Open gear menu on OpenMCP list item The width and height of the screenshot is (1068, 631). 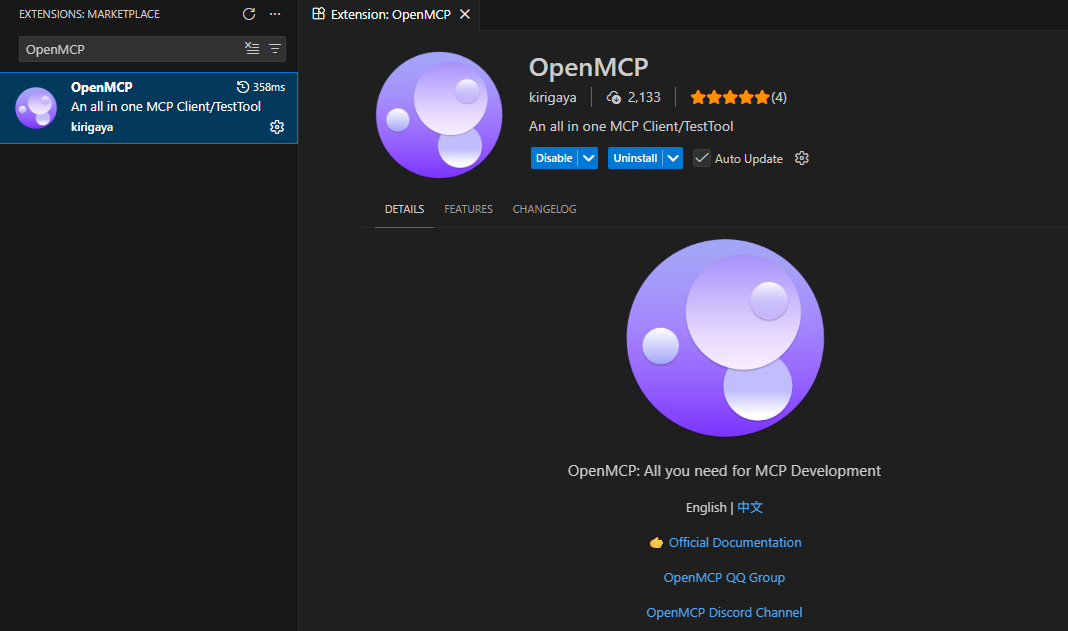point(277,127)
